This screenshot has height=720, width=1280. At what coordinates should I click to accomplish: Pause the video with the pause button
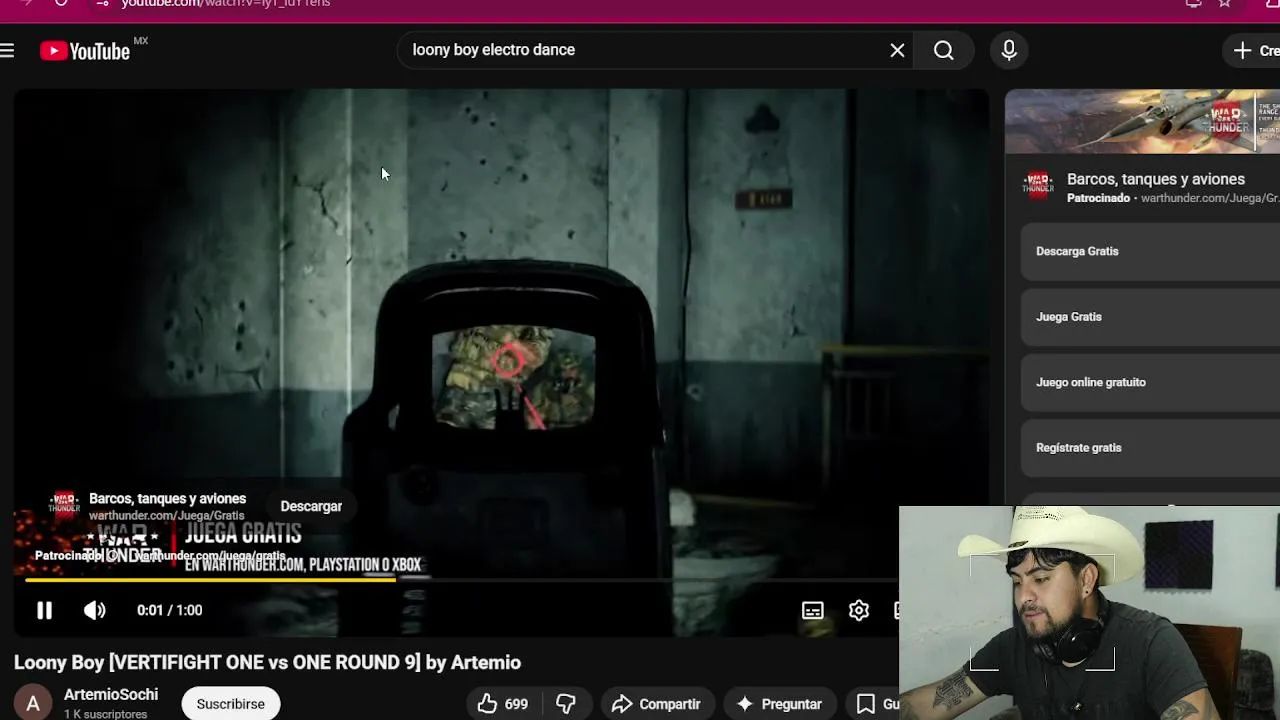click(44, 610)
